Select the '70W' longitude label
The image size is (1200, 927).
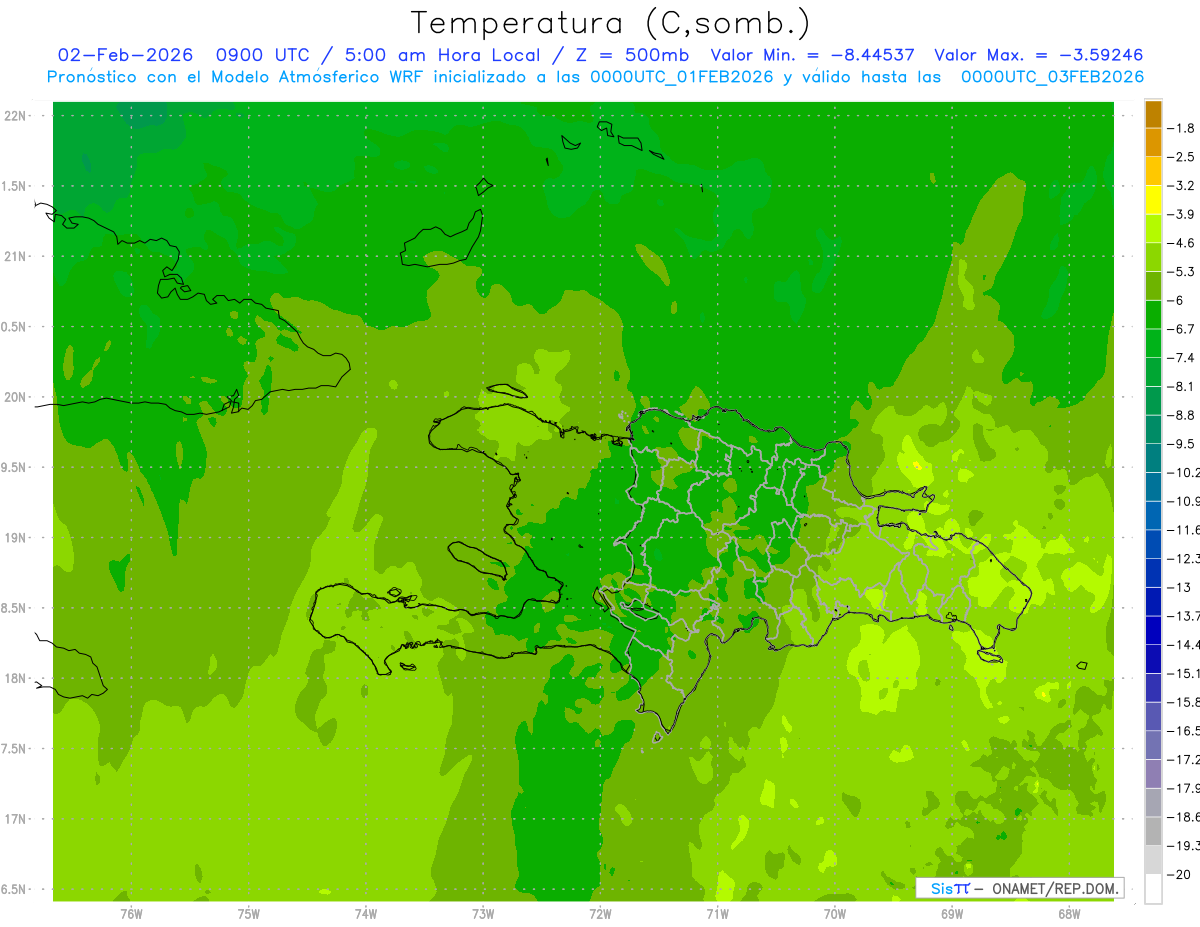835,914
